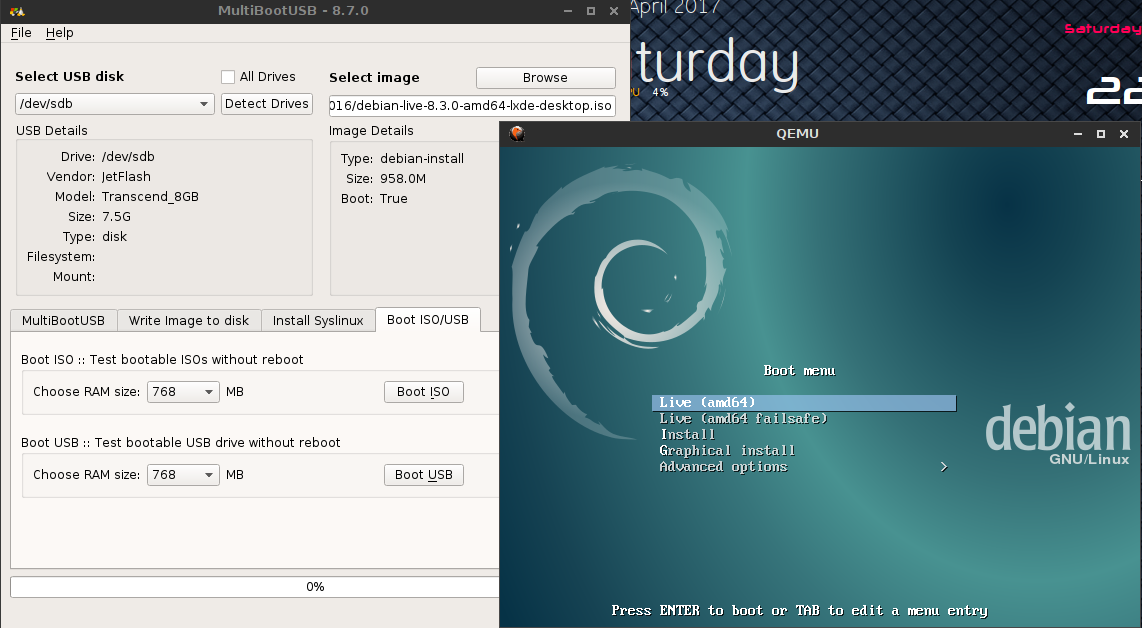Screen dimensions: 1142x628
Task: Switch to Write Image to disk tab
Action: pos(189,320)
